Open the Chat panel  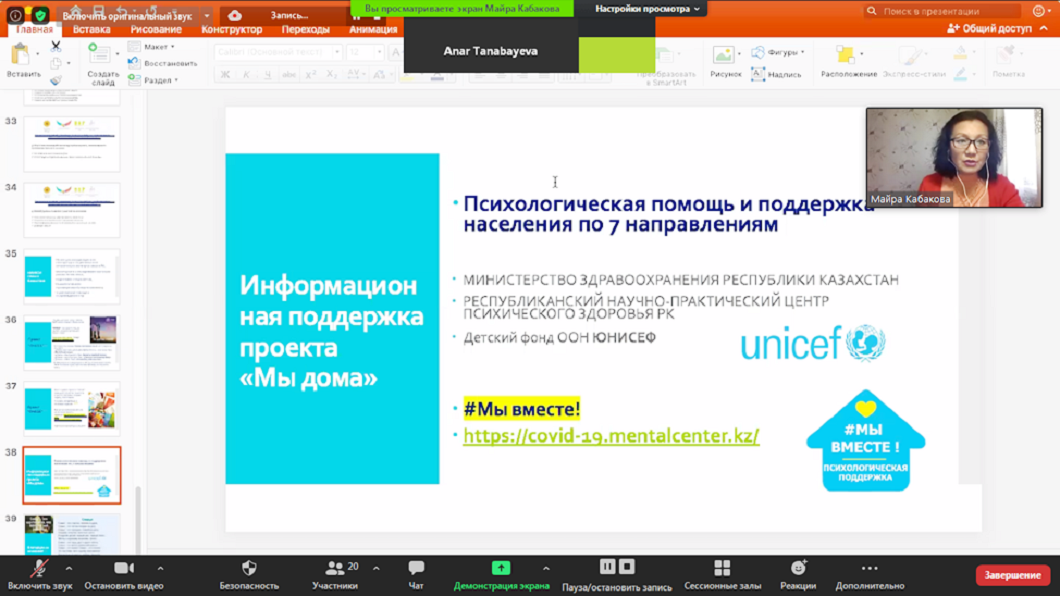pos(416,568)
